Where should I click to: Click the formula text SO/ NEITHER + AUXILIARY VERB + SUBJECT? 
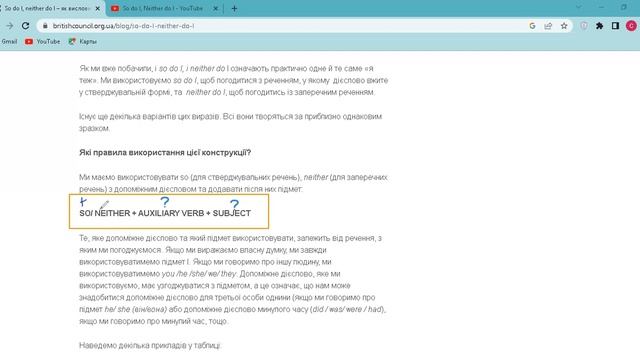click(165, 213)
